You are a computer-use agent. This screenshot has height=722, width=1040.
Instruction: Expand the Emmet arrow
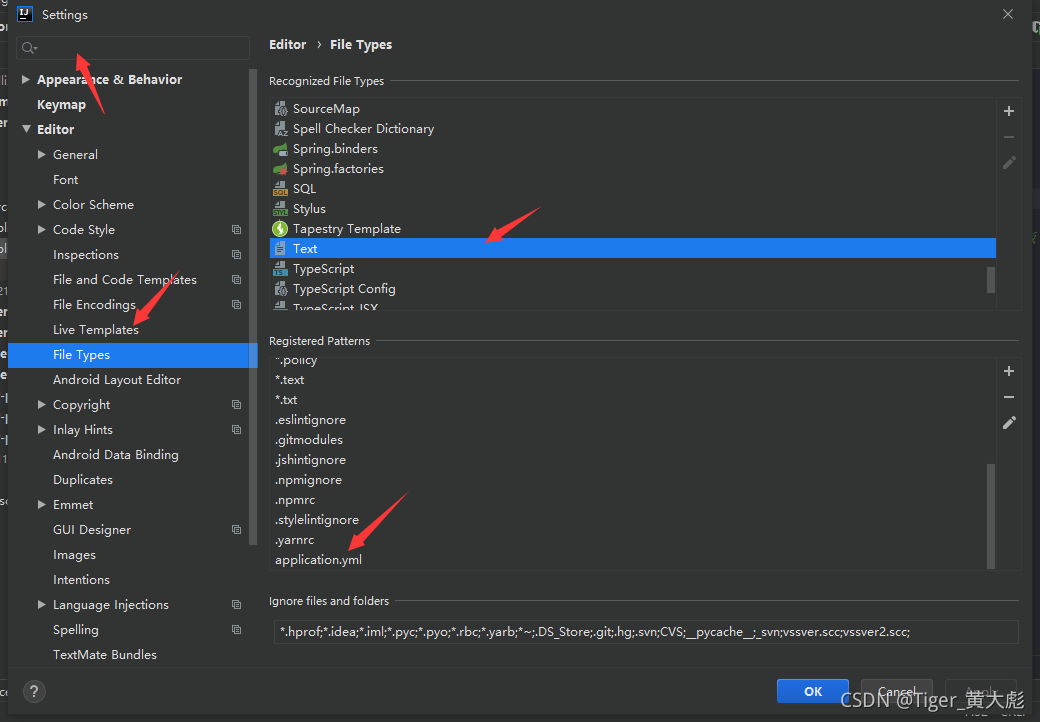[x=42, y=505]
